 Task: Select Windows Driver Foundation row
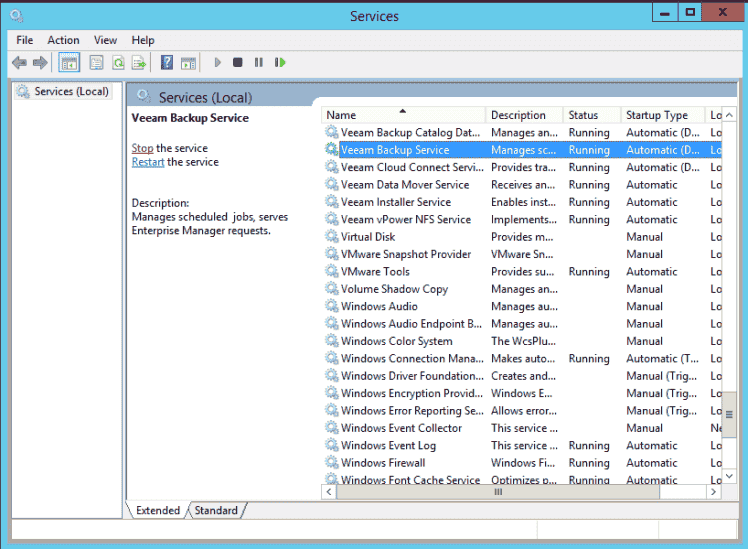pyautogui.click(x=522, y=375)
